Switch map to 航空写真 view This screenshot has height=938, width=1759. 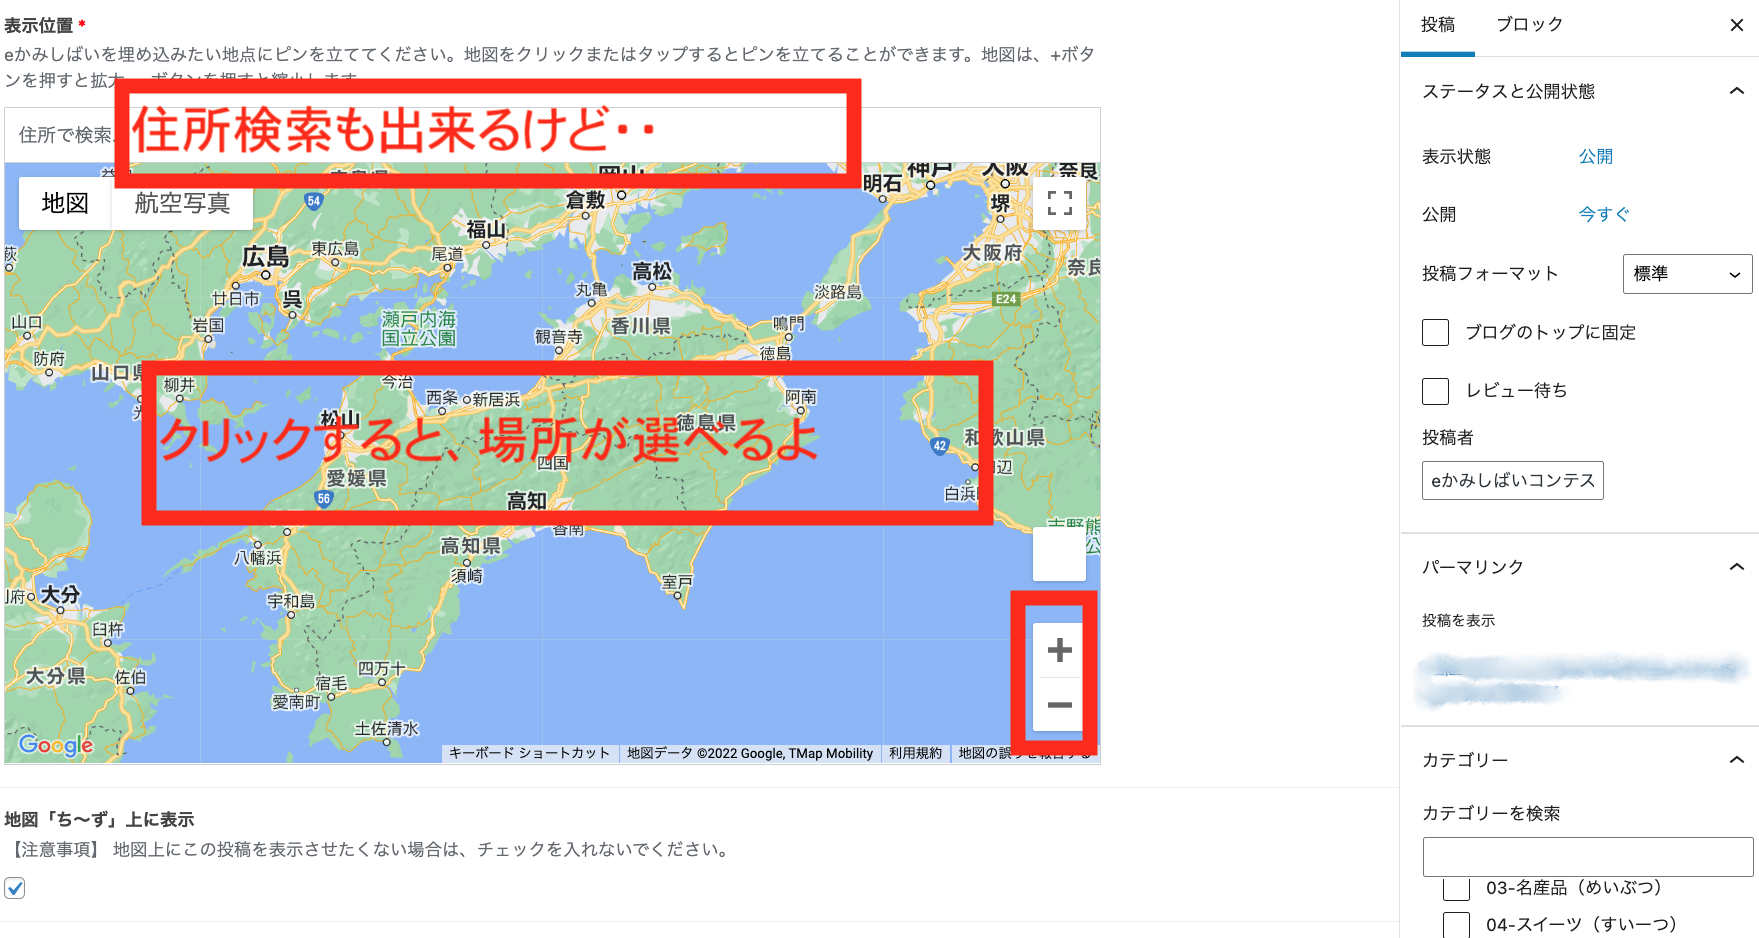[x=182, y=203]
